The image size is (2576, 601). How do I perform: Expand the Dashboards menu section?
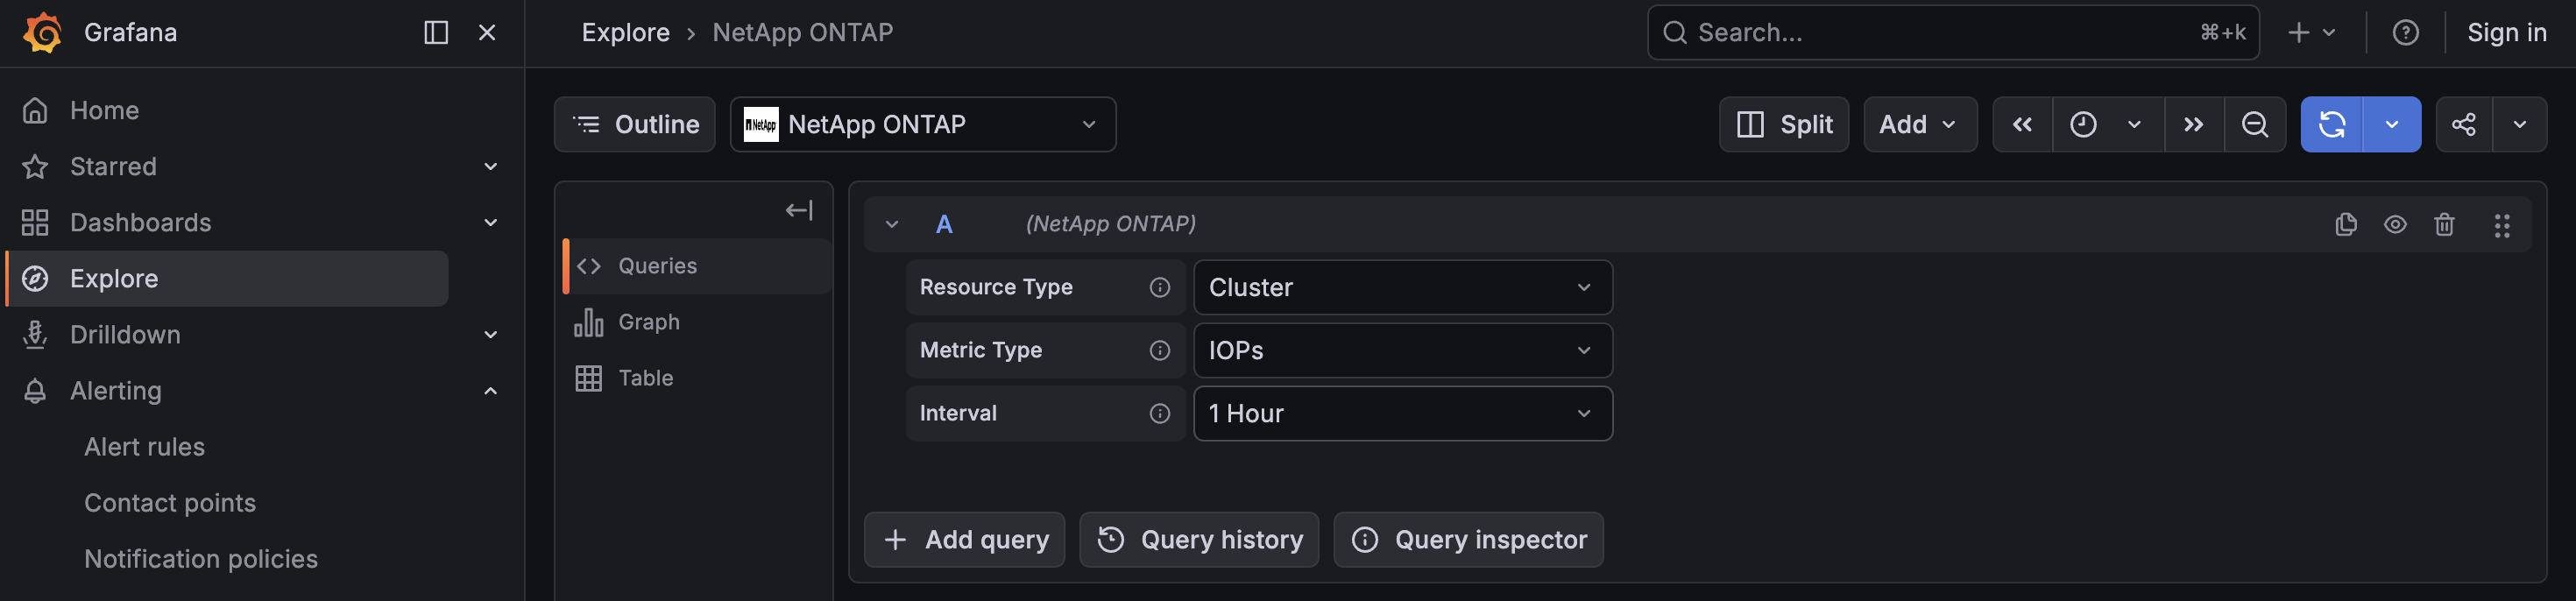pos(490,223)
